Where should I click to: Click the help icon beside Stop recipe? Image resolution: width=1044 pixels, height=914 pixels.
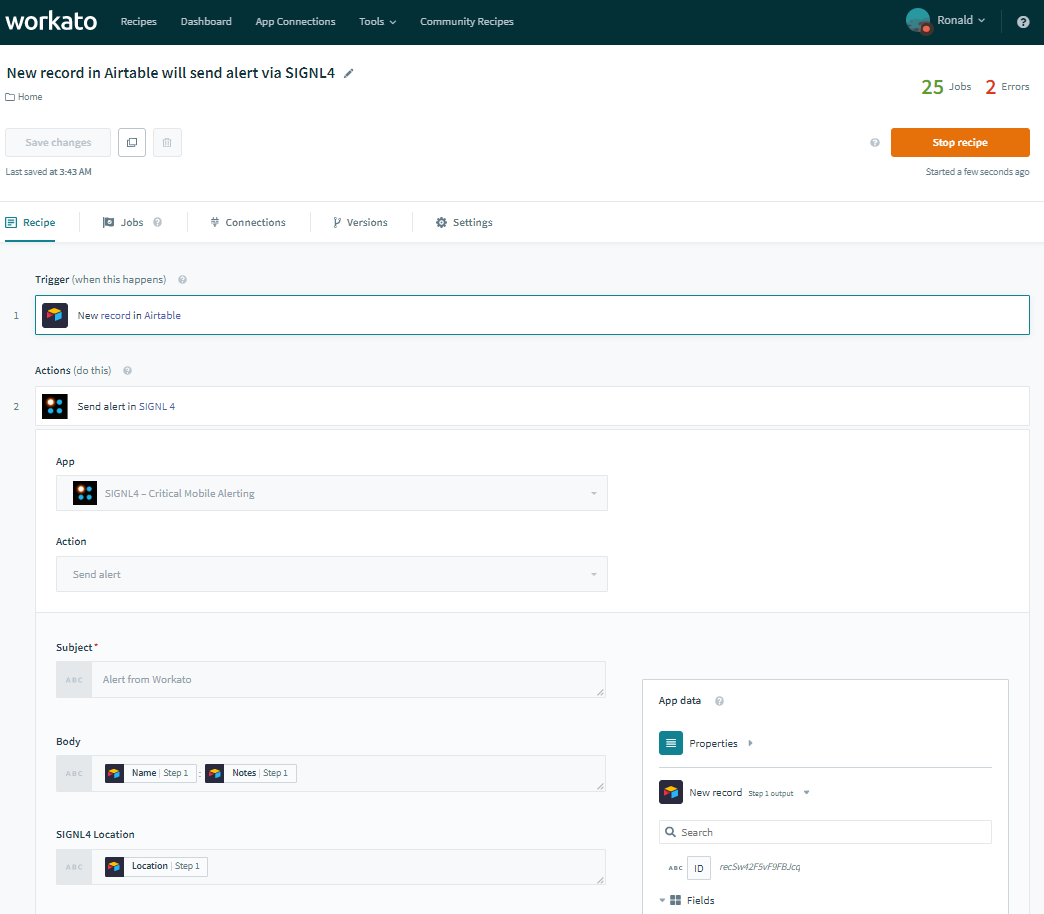coord(875,142)
